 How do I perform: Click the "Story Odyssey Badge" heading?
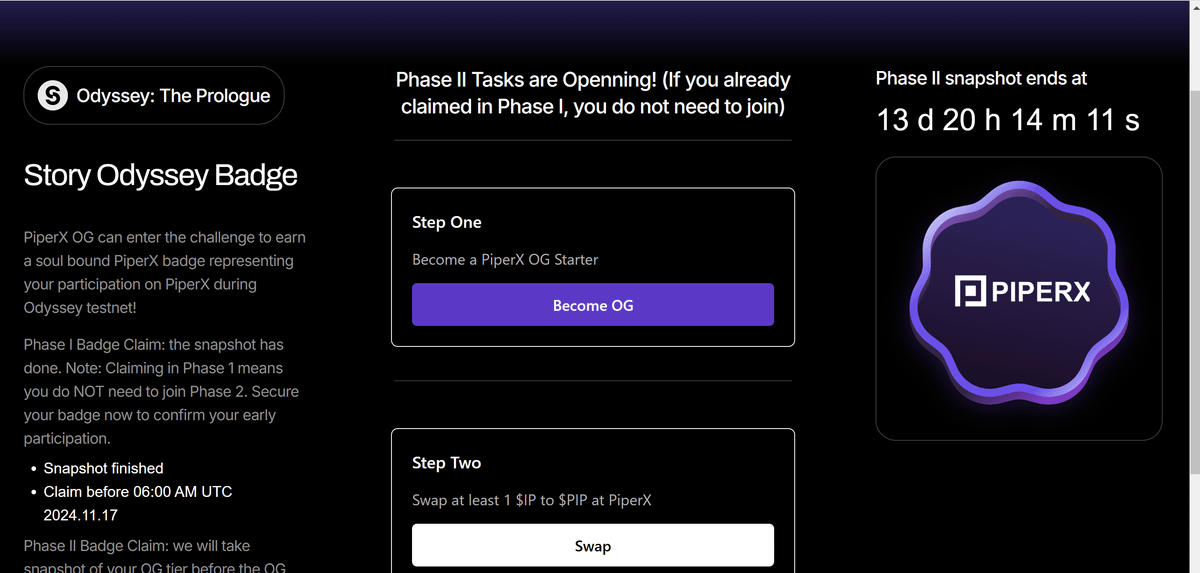[x=161, y=176]
